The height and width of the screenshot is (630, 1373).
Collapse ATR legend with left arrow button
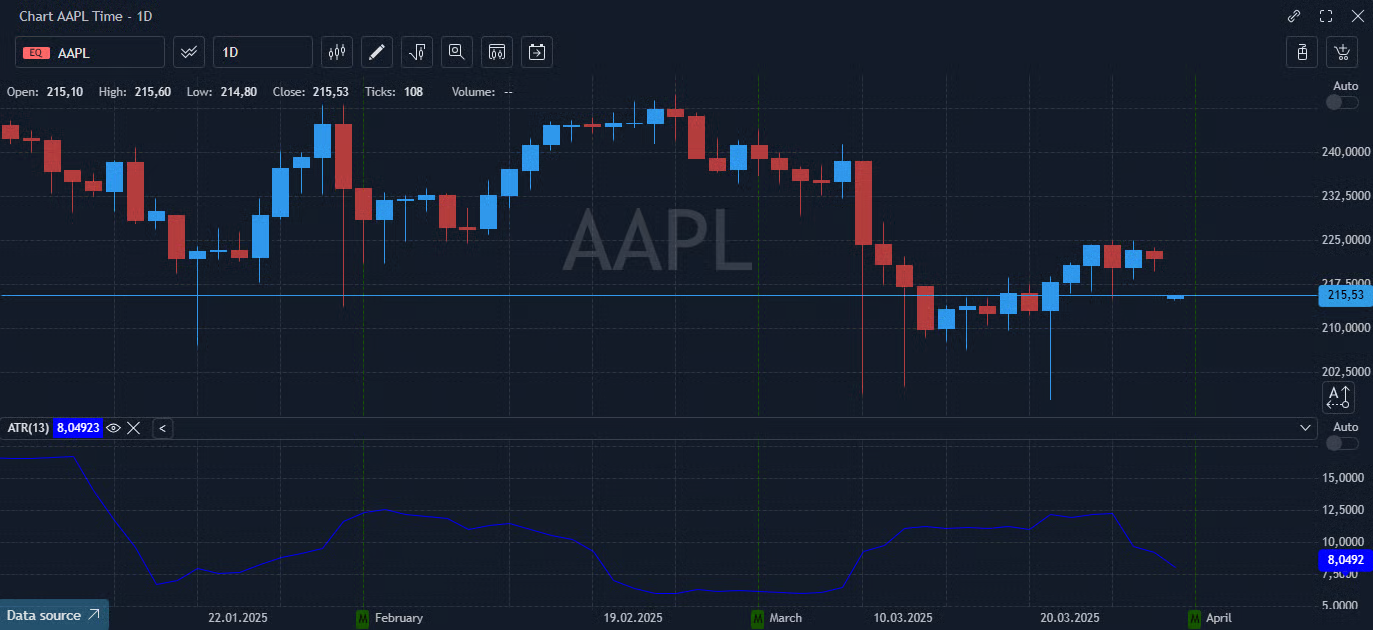click(163, 428)
